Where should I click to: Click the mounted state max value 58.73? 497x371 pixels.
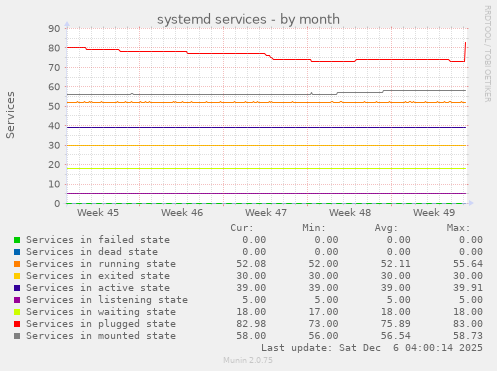(x=468, y=336)
